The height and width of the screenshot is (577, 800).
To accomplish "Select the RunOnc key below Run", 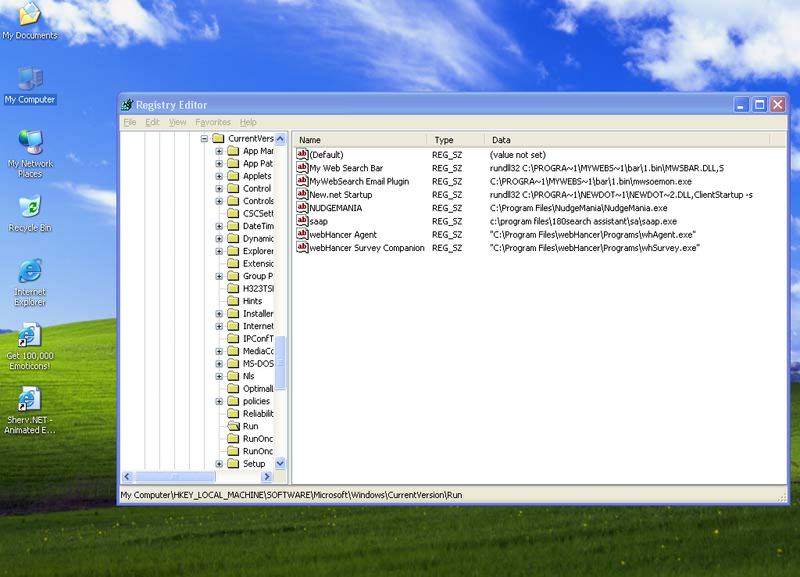I will (258, 439).
